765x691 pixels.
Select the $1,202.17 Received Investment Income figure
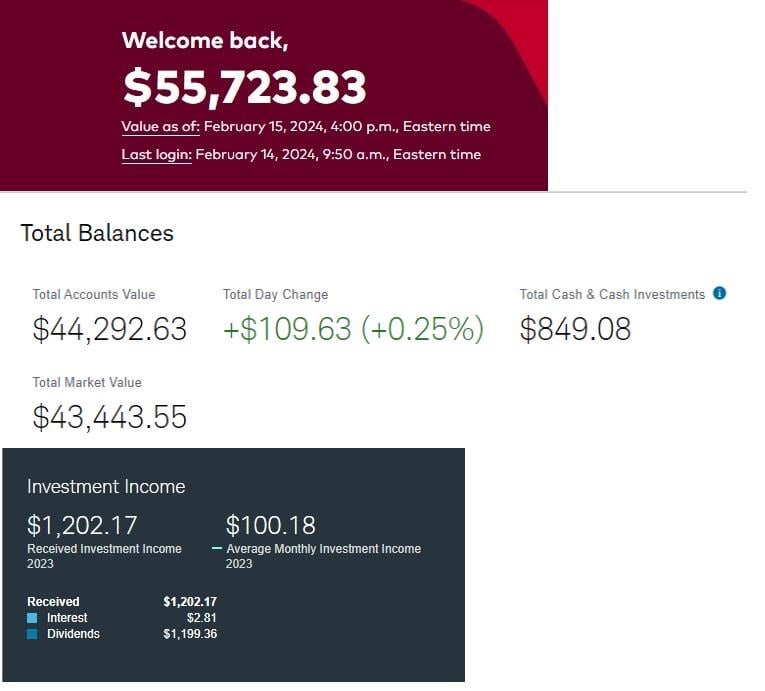(x=82, y=525)
